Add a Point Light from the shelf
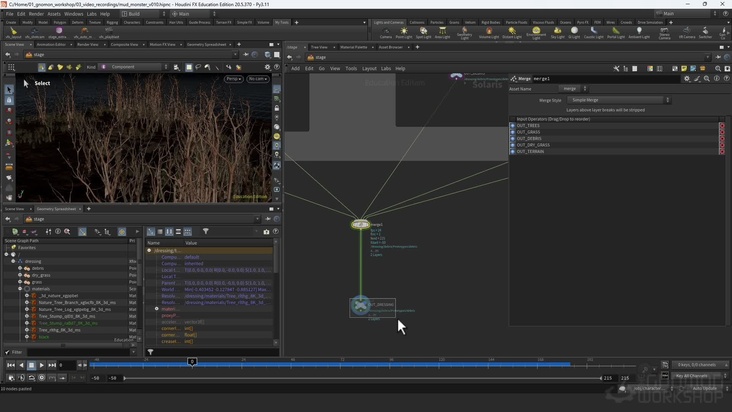This screenshot has height=412, width=732. (x=404, y=33)
